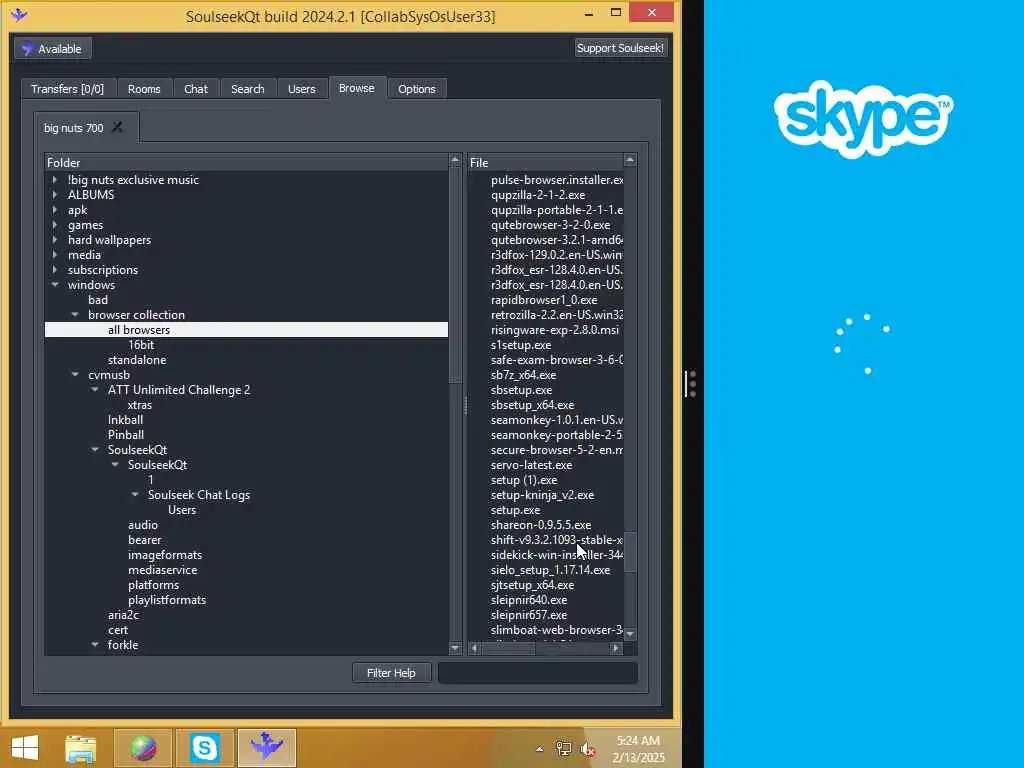Click the File column header
This screenshot has height=768, width=1024.
coord(545,163)
